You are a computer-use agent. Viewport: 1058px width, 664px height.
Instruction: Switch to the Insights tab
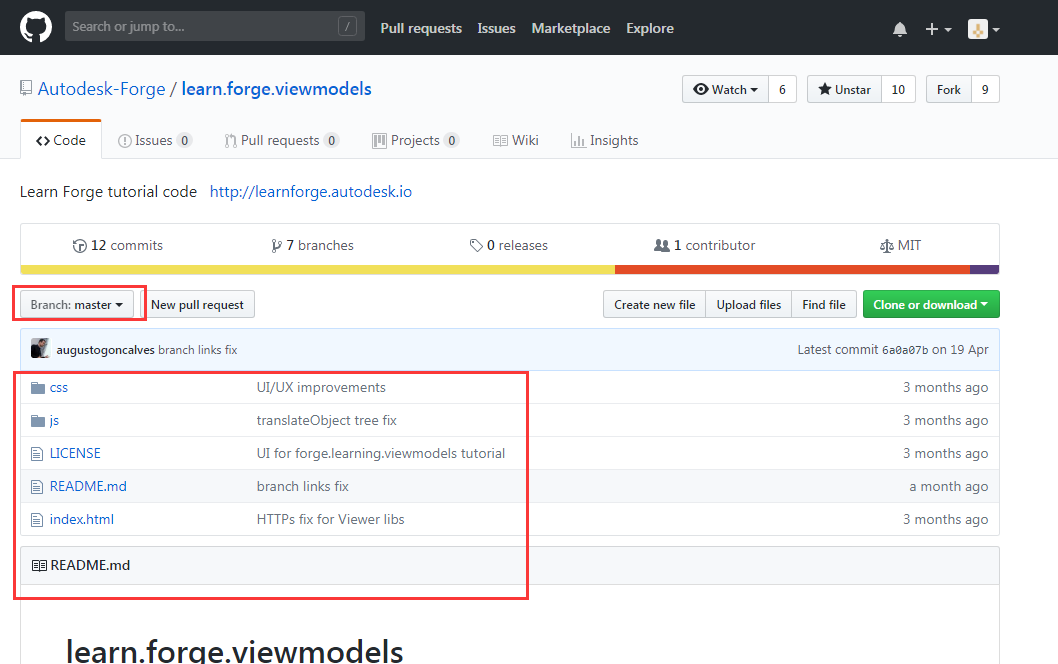[605, 140]
